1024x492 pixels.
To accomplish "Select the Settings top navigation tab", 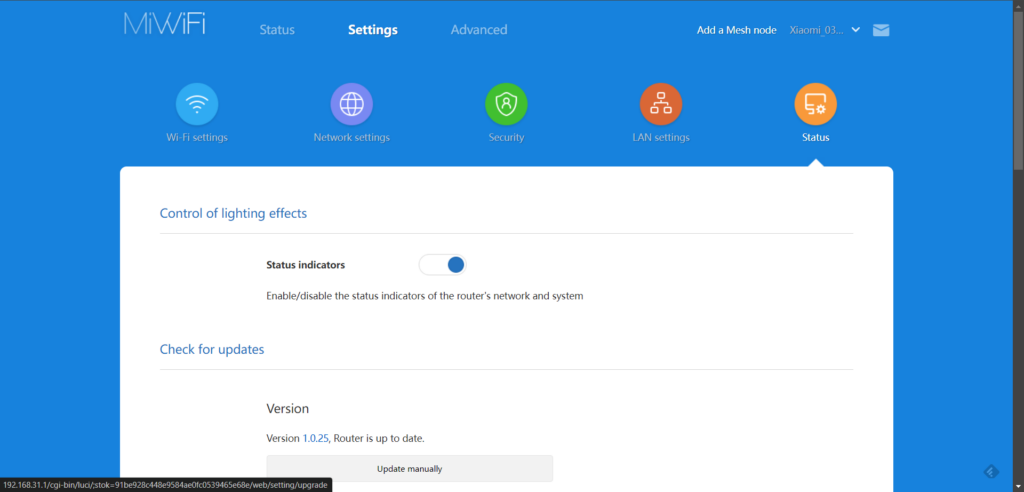I will [373, 30].
